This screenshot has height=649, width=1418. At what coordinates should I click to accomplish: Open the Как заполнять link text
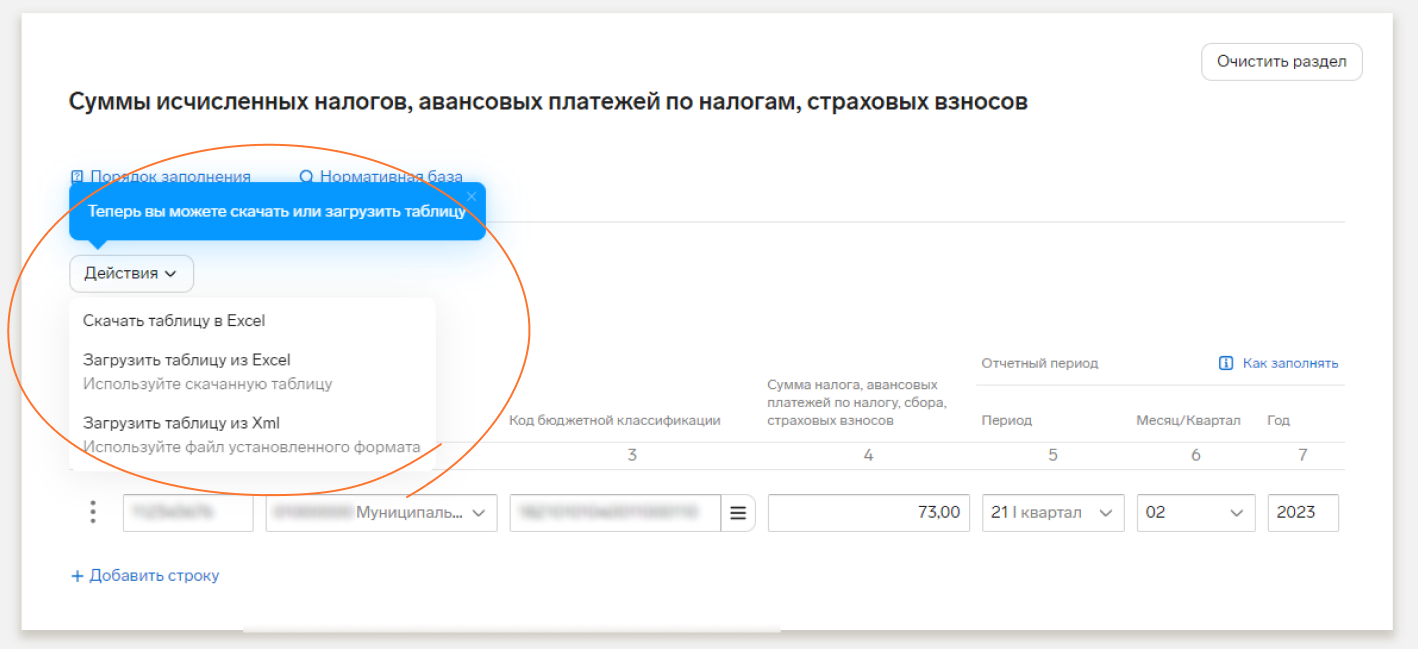[x=1290, y=363]
